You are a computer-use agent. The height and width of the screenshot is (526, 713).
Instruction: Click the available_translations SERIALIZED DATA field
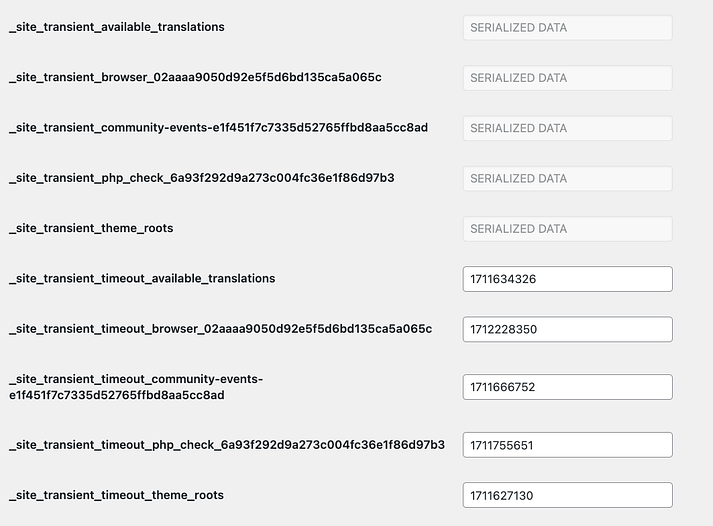click(x=567, y=28)
